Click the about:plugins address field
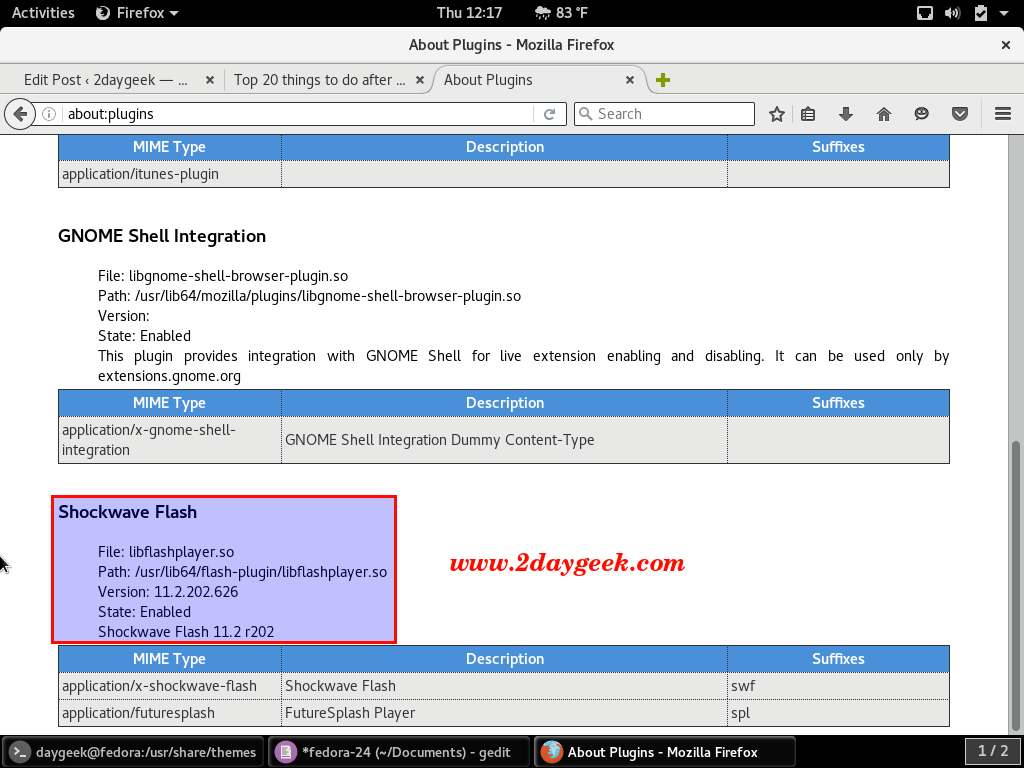The width and height of the screenshot is (1024, 768). [297, 114]
